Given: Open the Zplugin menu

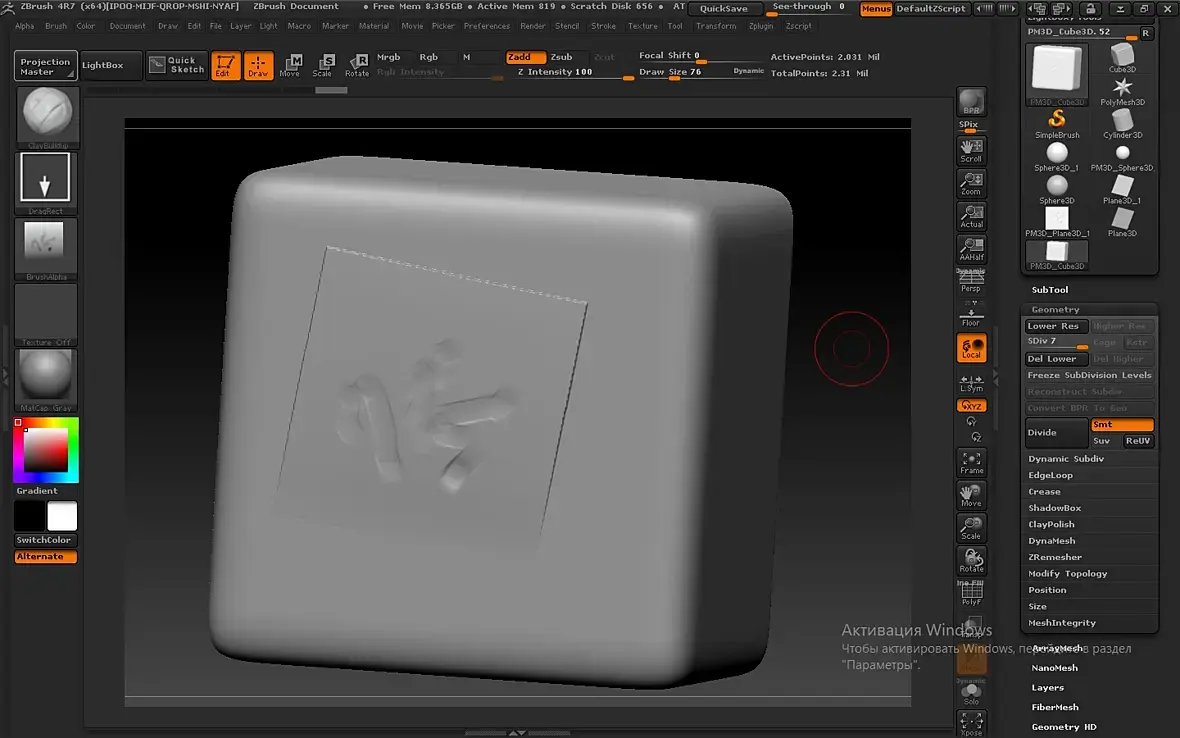Looking at the screenshot, I should click(761, 26).
